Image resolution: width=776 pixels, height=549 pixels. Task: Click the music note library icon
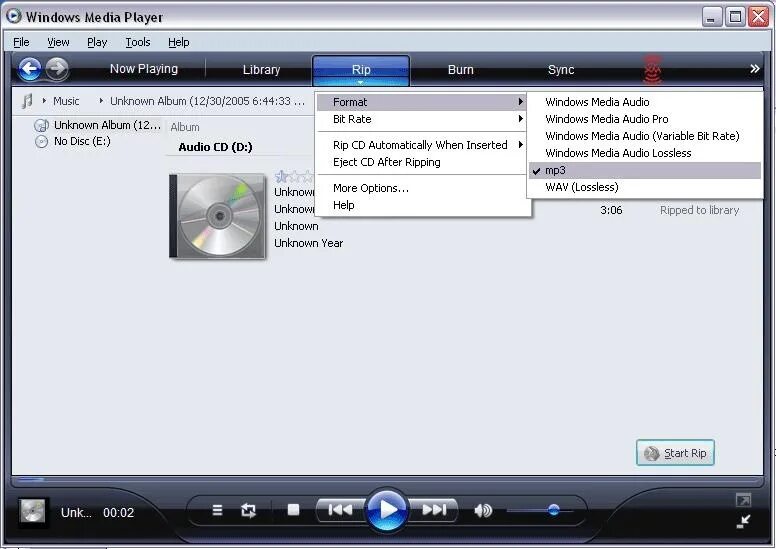click(27, 101)
